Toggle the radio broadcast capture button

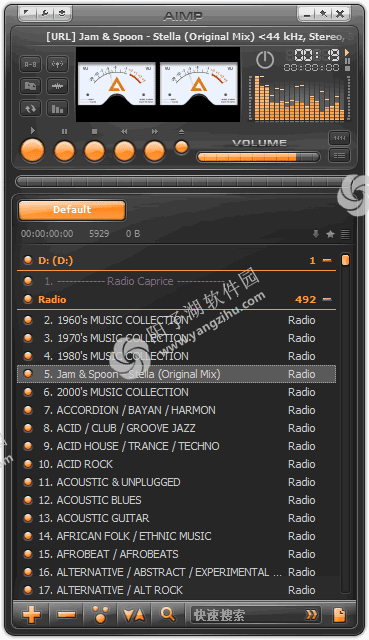pyautogui.click(x=58, y=64)
